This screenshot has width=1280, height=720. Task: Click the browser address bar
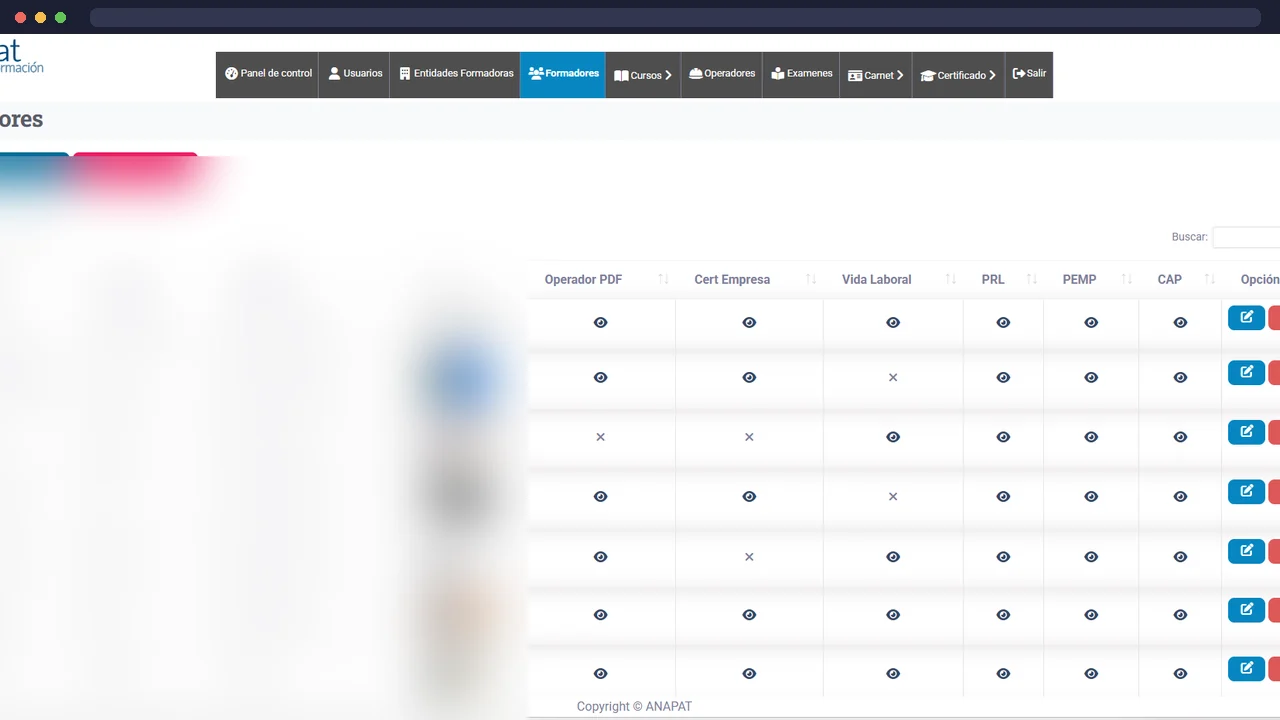tap(675, 17)
